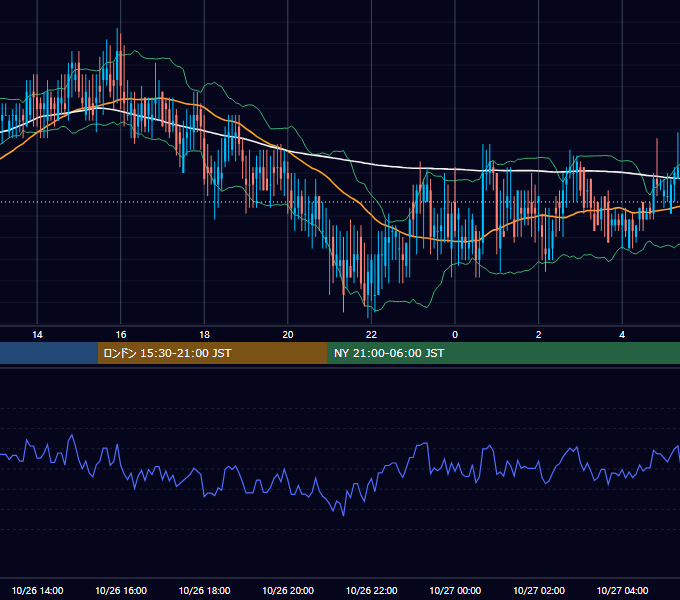
Task: Click the 0 hour label on price chart axis
Action: click(455, 335)
